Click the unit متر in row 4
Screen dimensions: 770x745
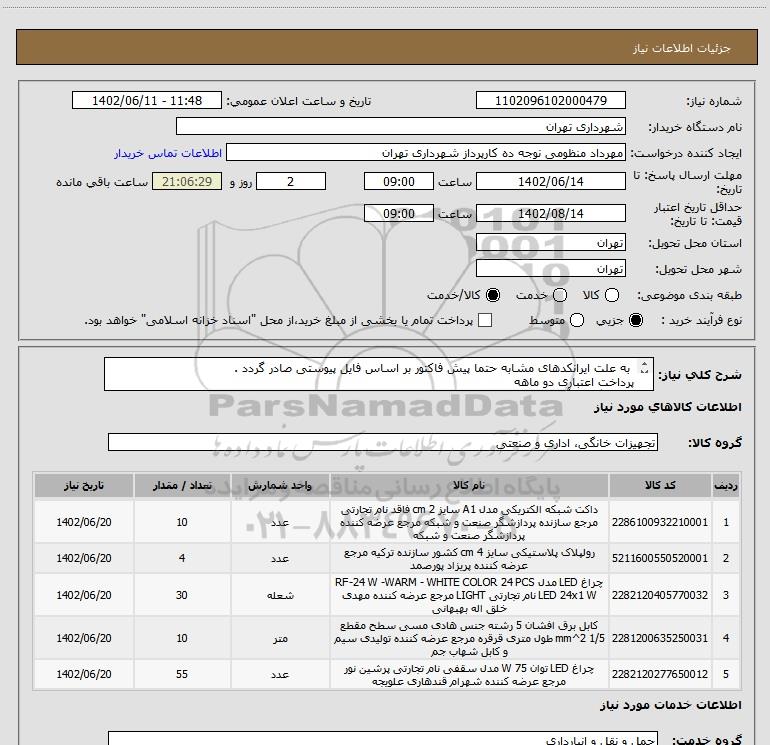[280, 638]
